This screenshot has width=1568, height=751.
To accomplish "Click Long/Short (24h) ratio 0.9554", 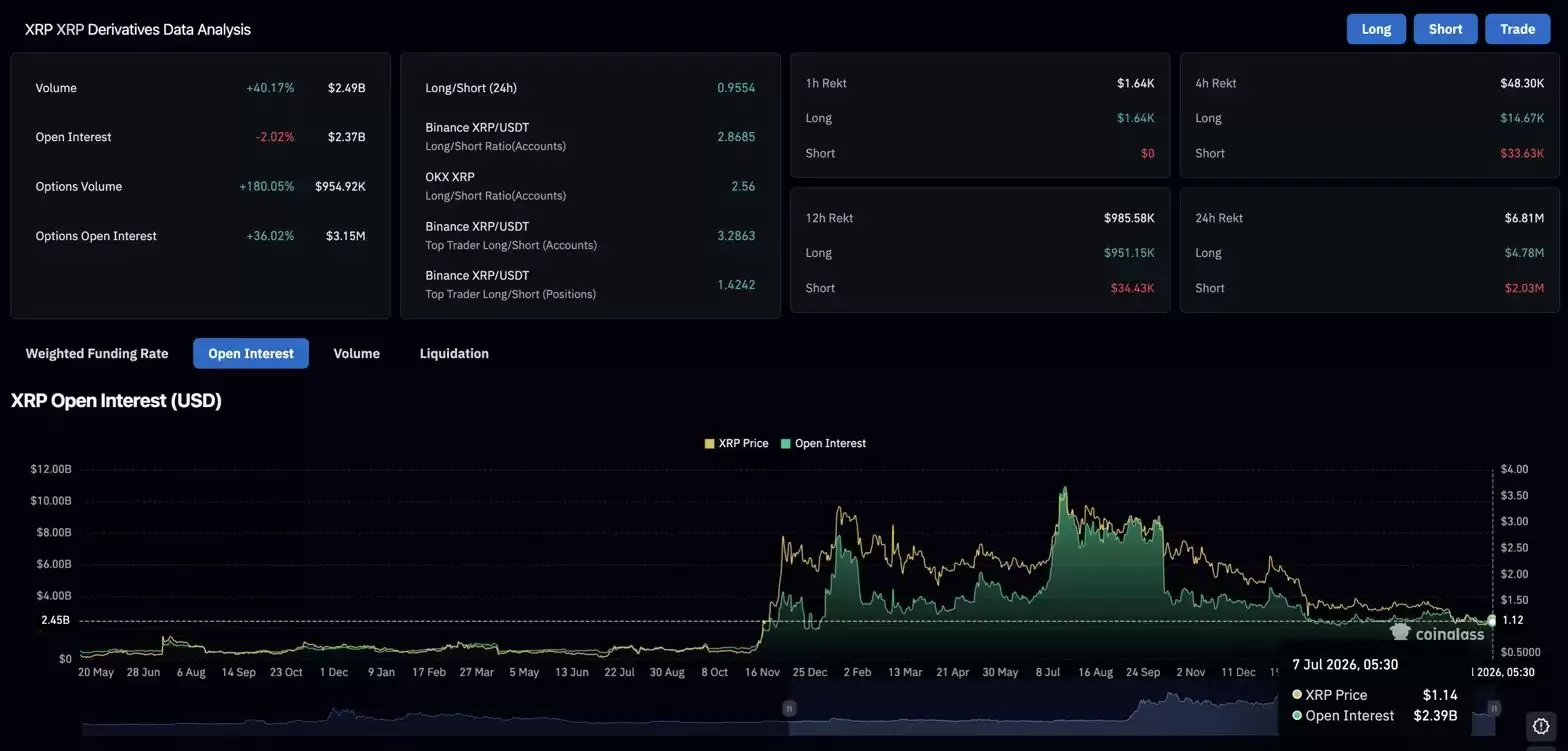I will [736, 88].
